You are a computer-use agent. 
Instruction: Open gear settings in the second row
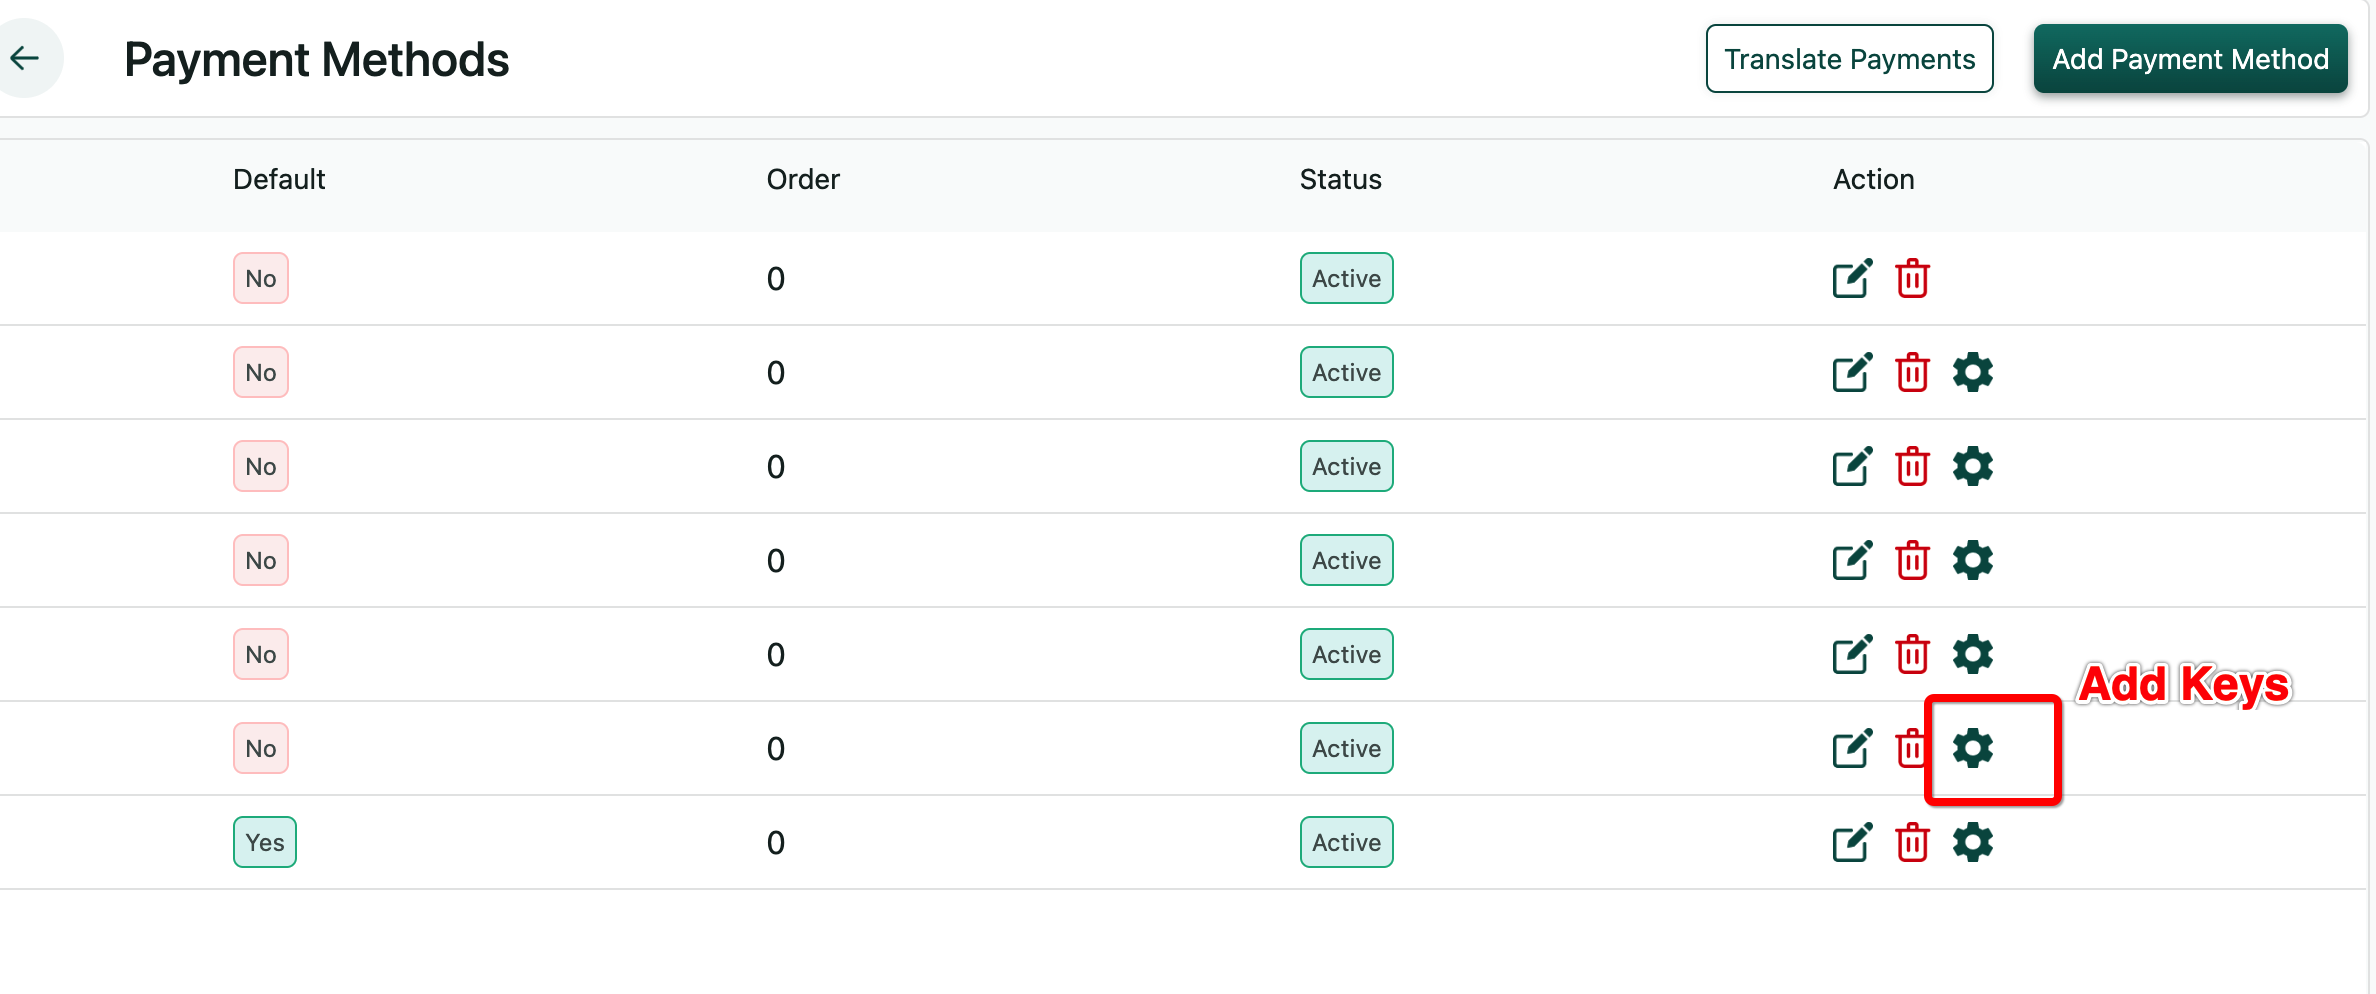coord(1972,373)
